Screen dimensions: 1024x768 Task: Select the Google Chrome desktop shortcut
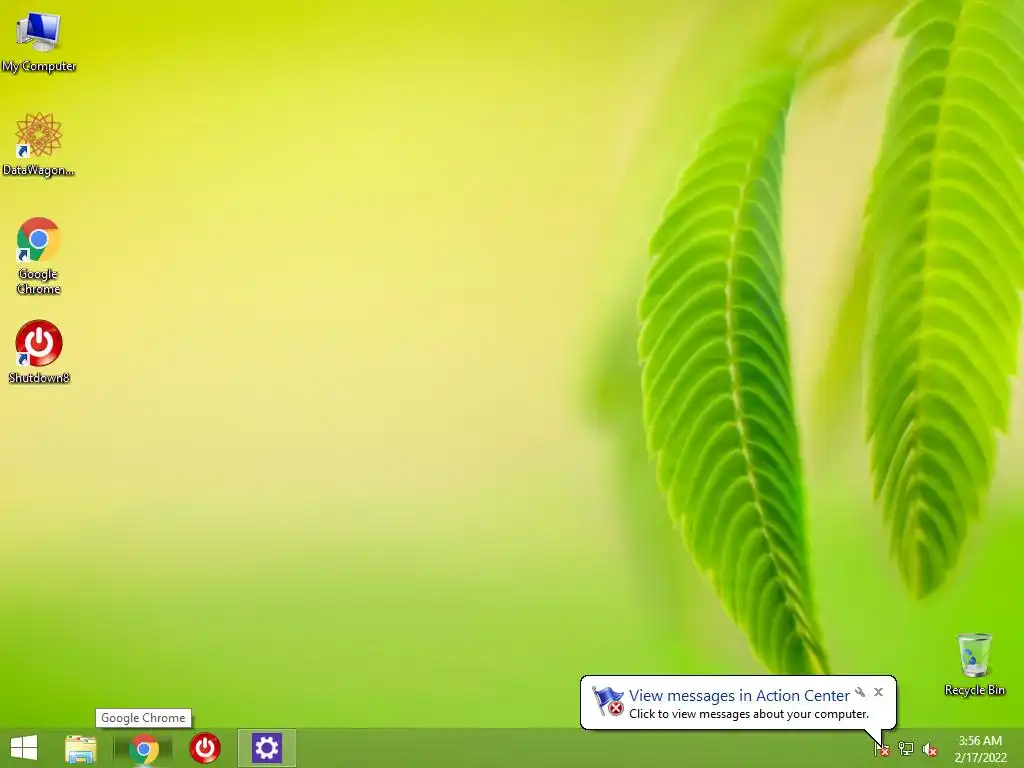click(39, 255)
